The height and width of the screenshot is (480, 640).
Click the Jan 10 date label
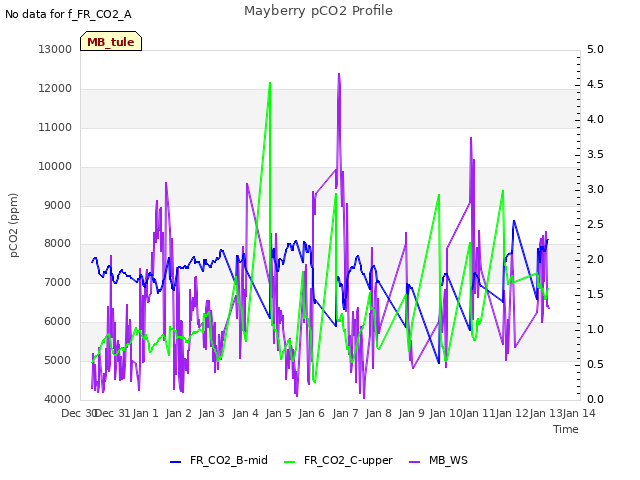[x=446, y=413]
